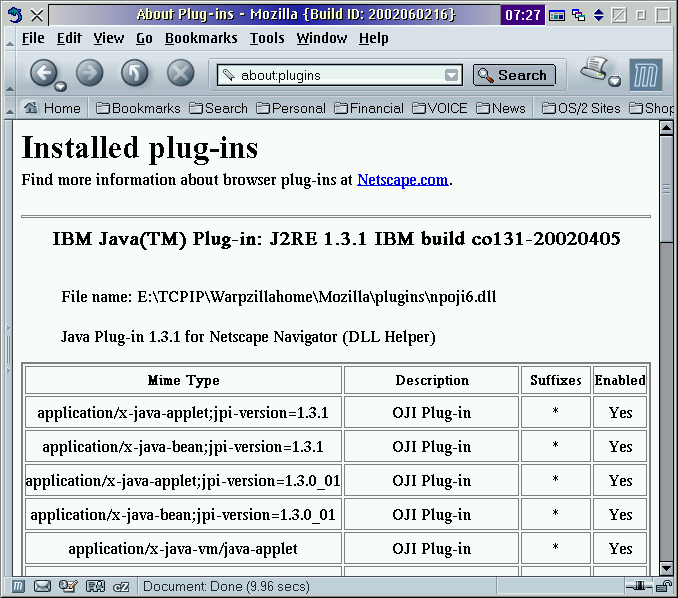Click the Mozilla M throbber logo

point(646,75)
